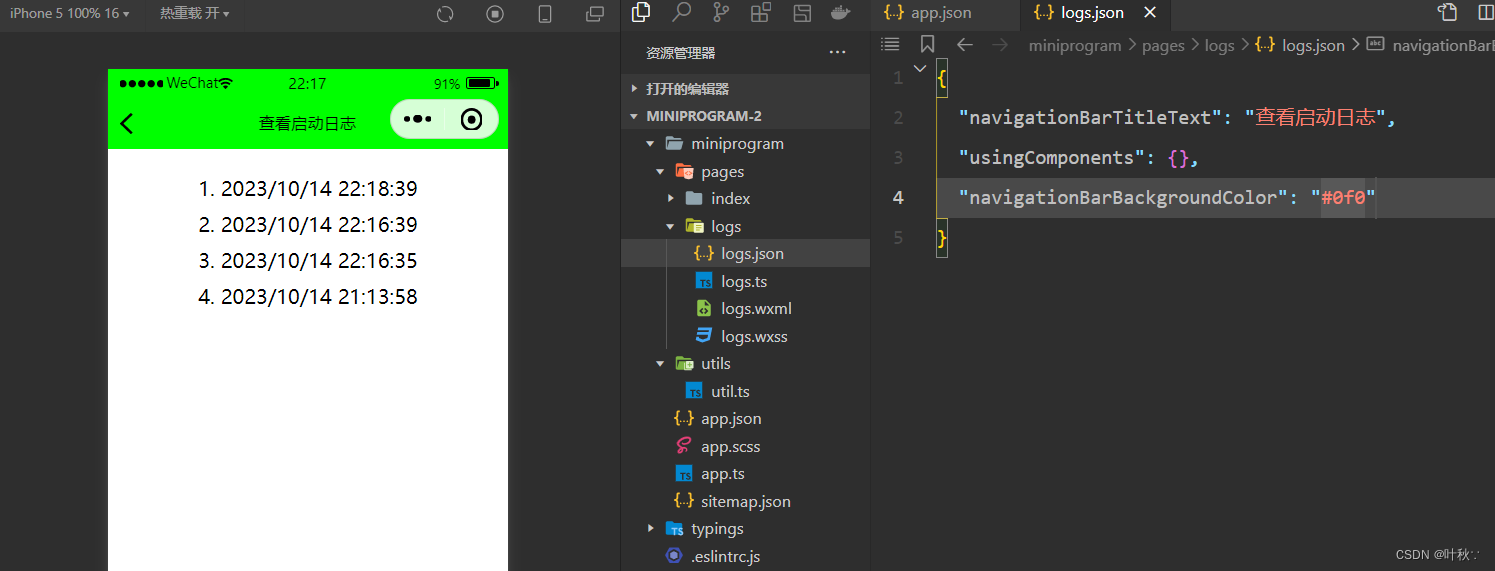
Task: Open logs.ts file
Action: pos(745,281)
